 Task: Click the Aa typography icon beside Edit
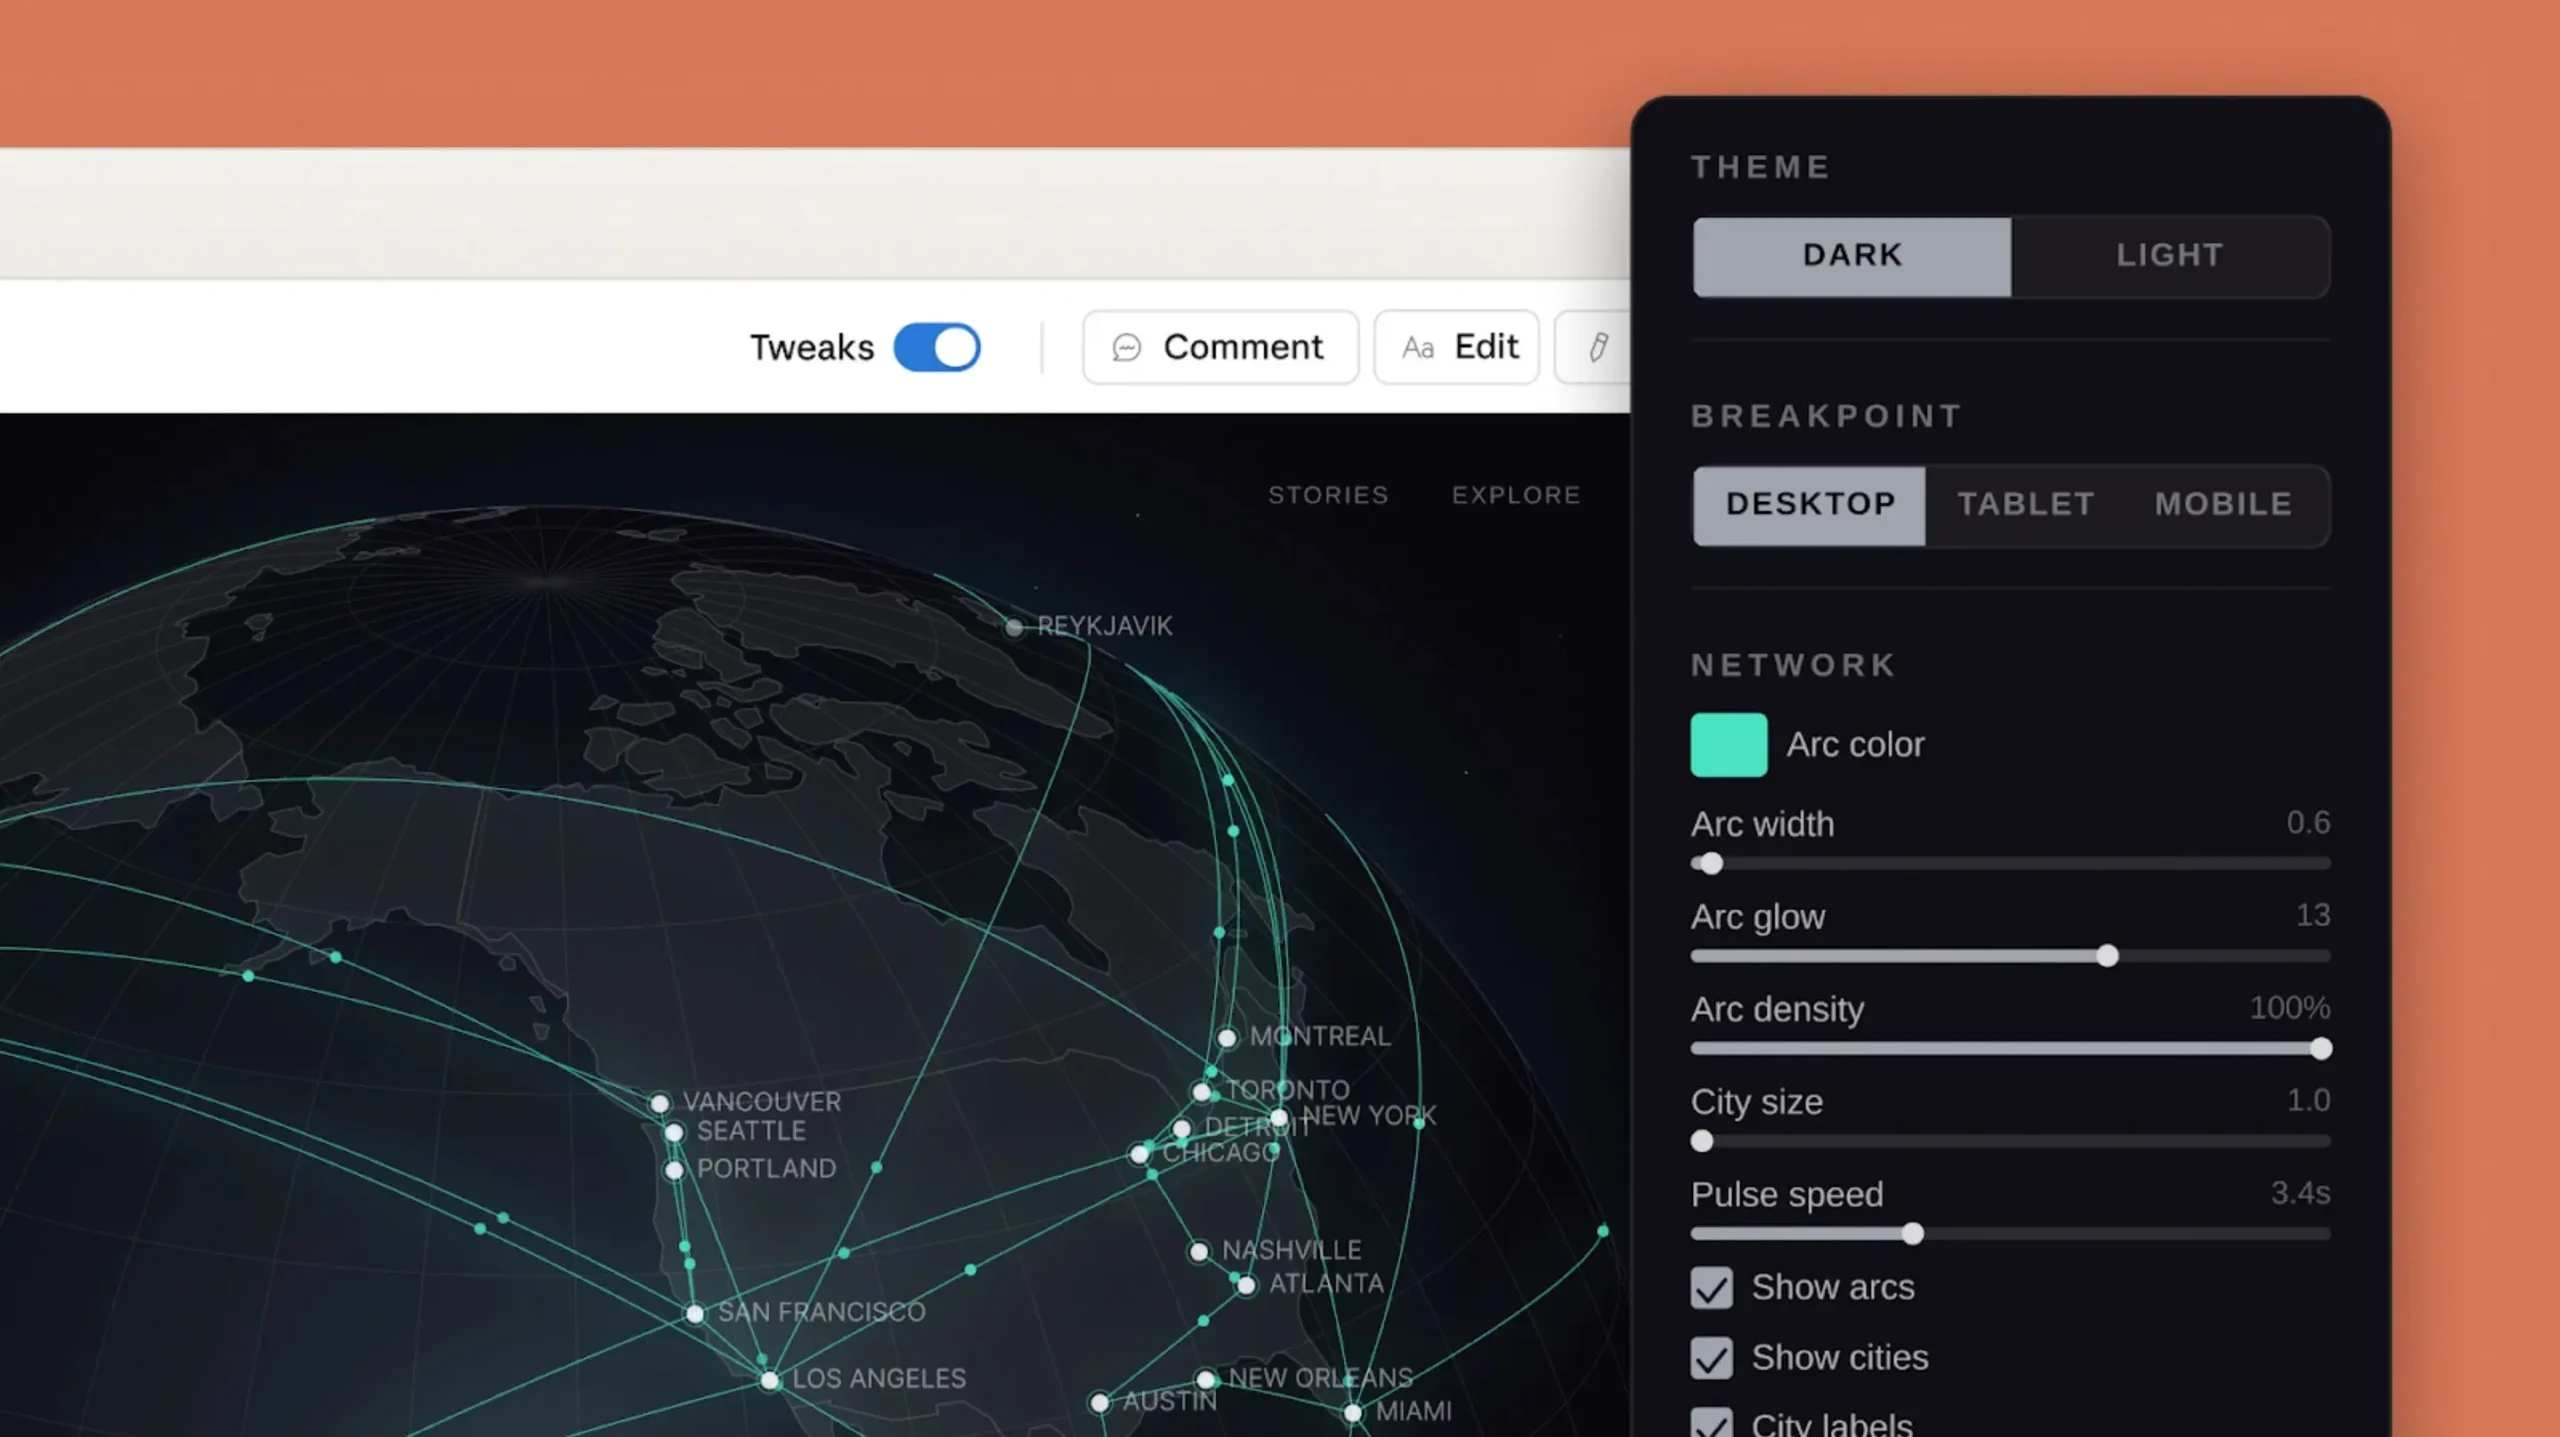click(1417, 347)
